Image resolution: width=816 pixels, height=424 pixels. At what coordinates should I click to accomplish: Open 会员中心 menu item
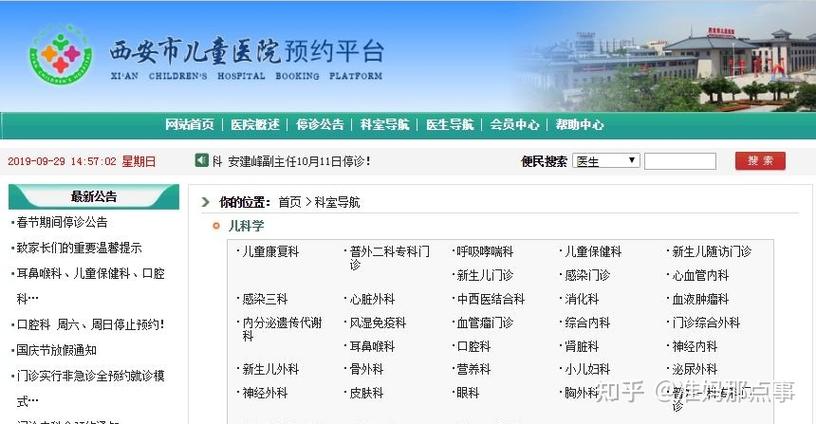(x=514, y=125)
